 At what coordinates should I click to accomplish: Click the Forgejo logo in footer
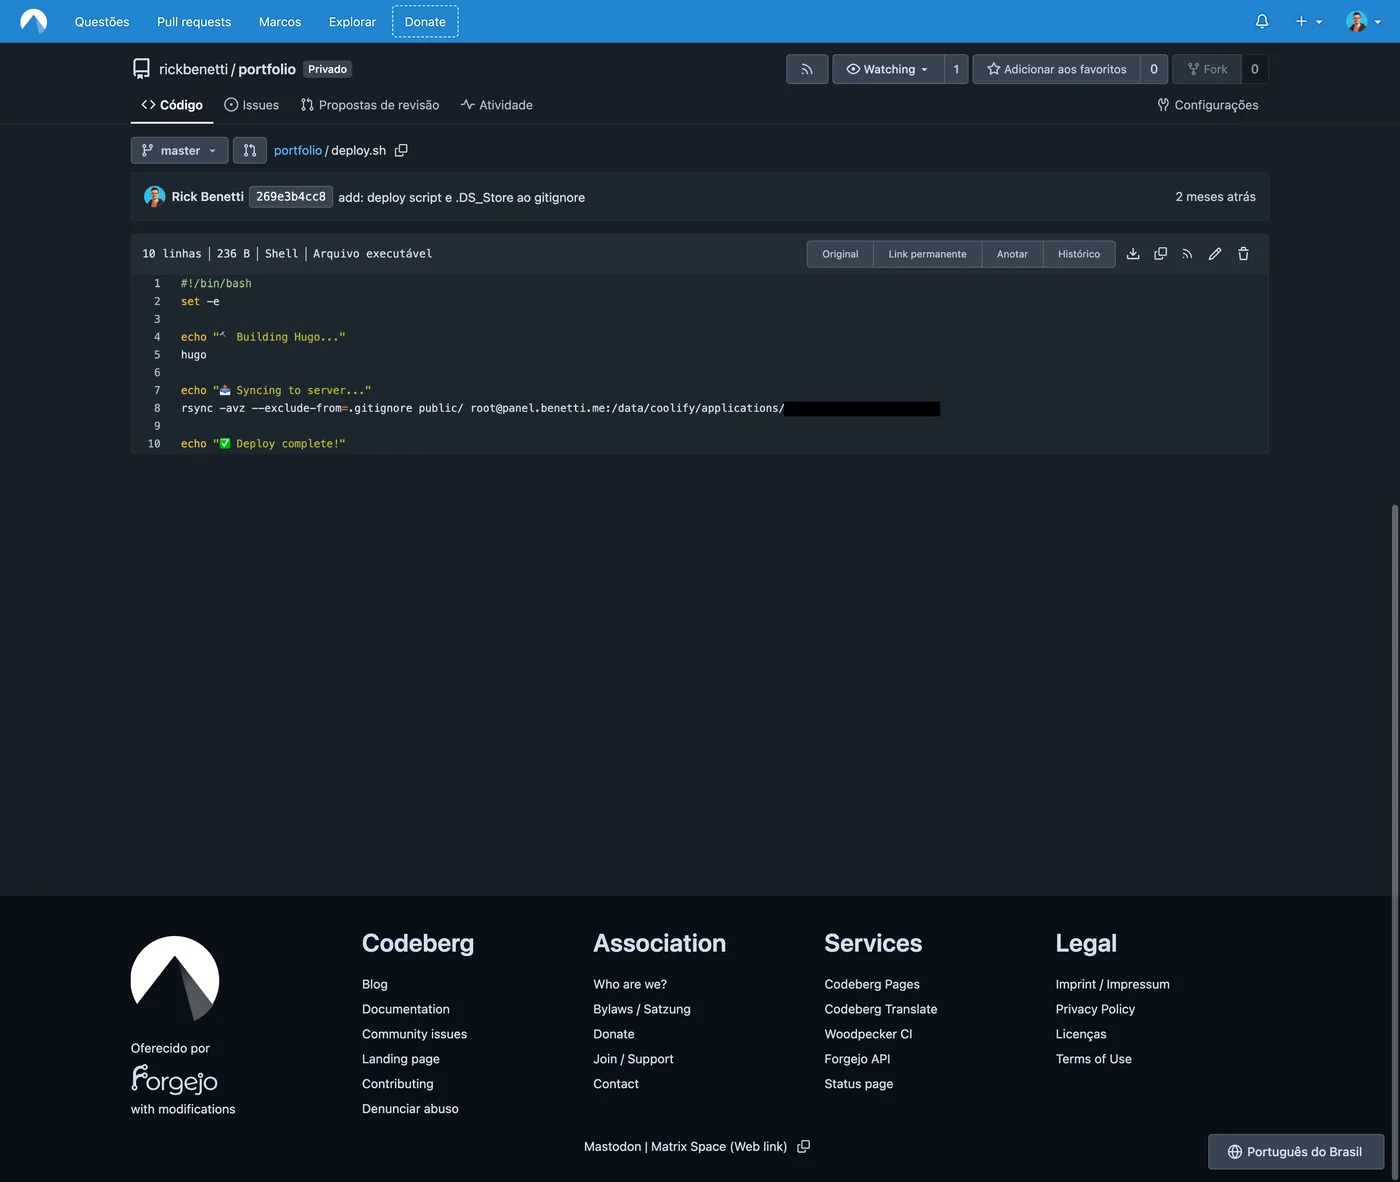pos(174,1079)
